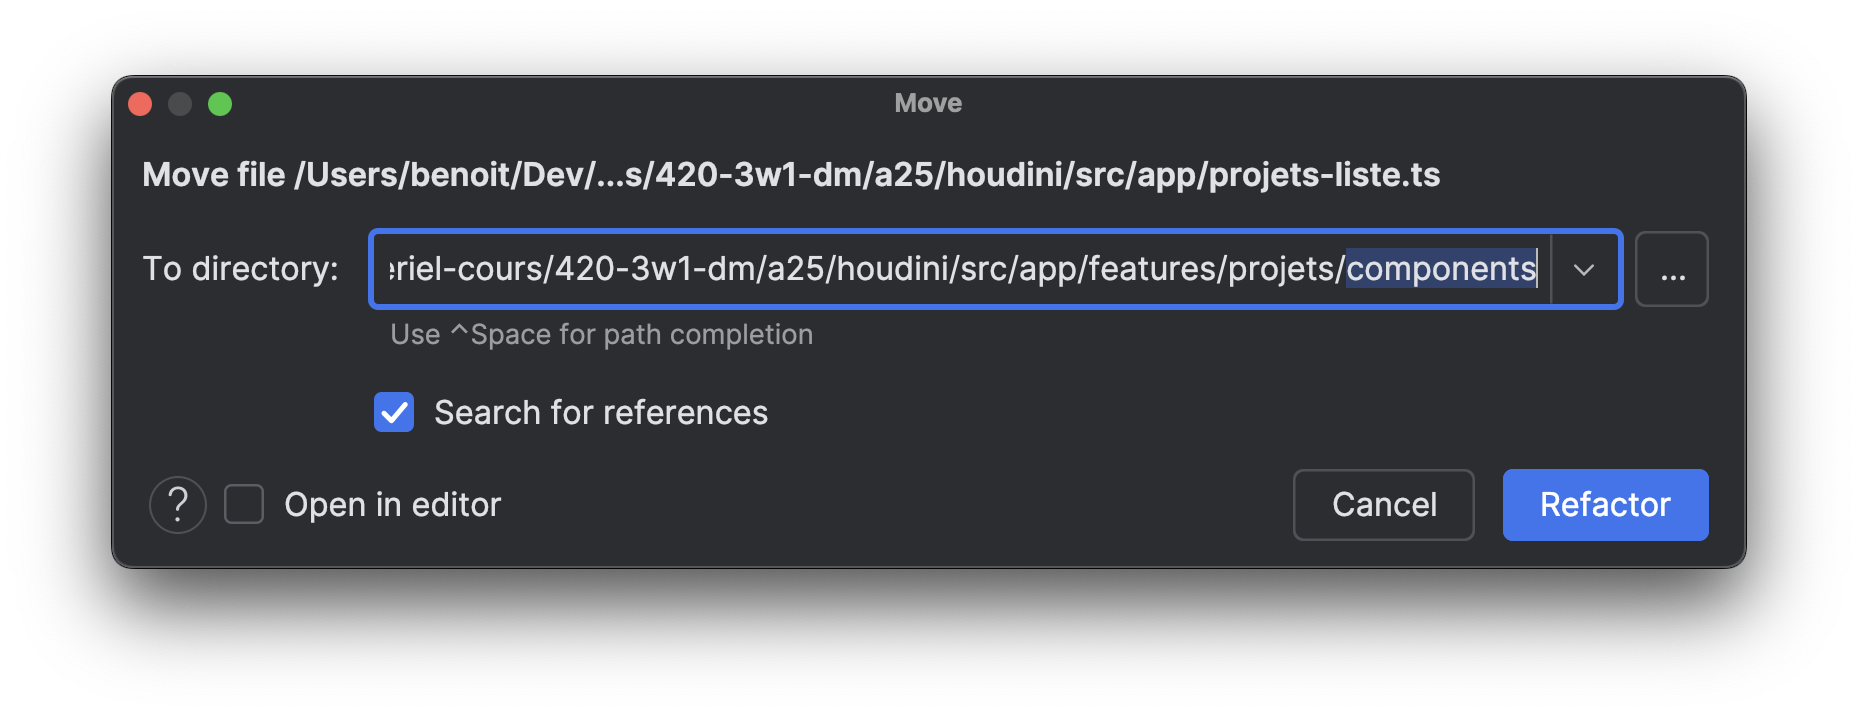
Task: Click the gray minimize window button
Action: pos(180,104)
